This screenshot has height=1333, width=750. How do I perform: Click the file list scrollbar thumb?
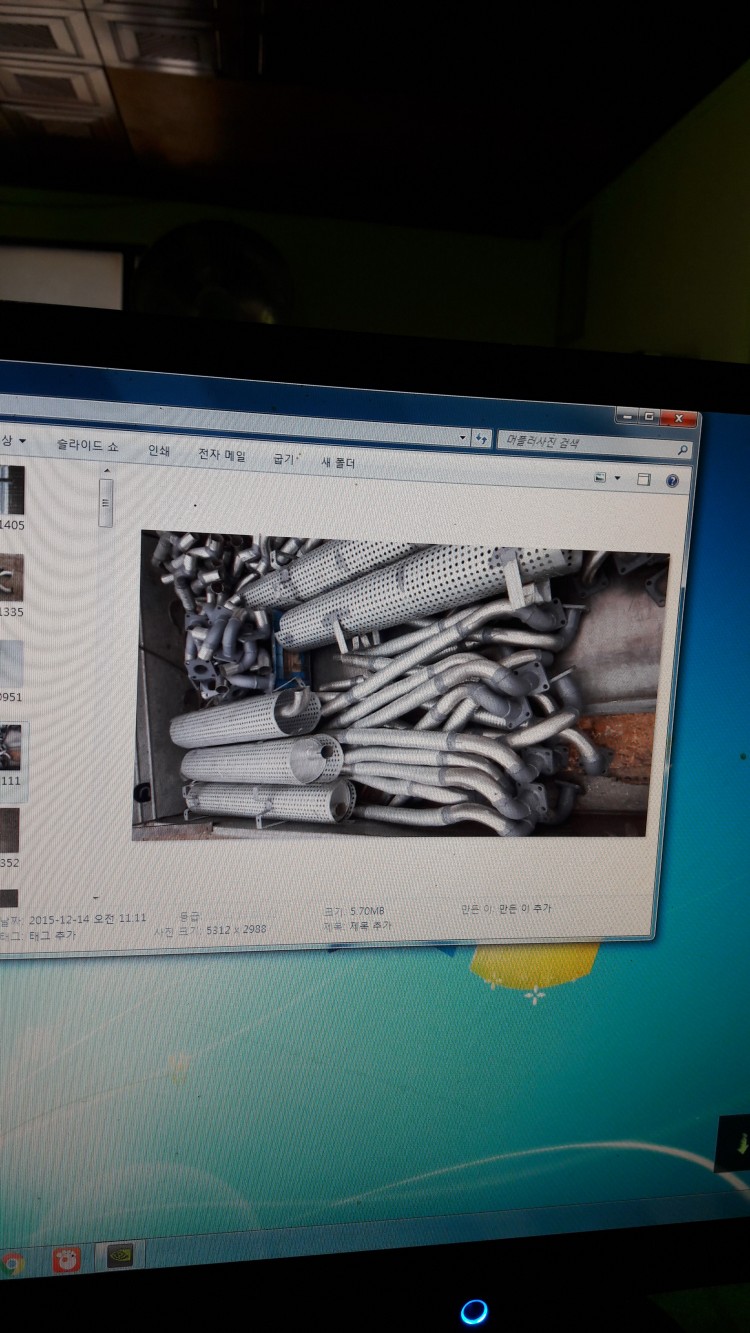pos(106,502)
